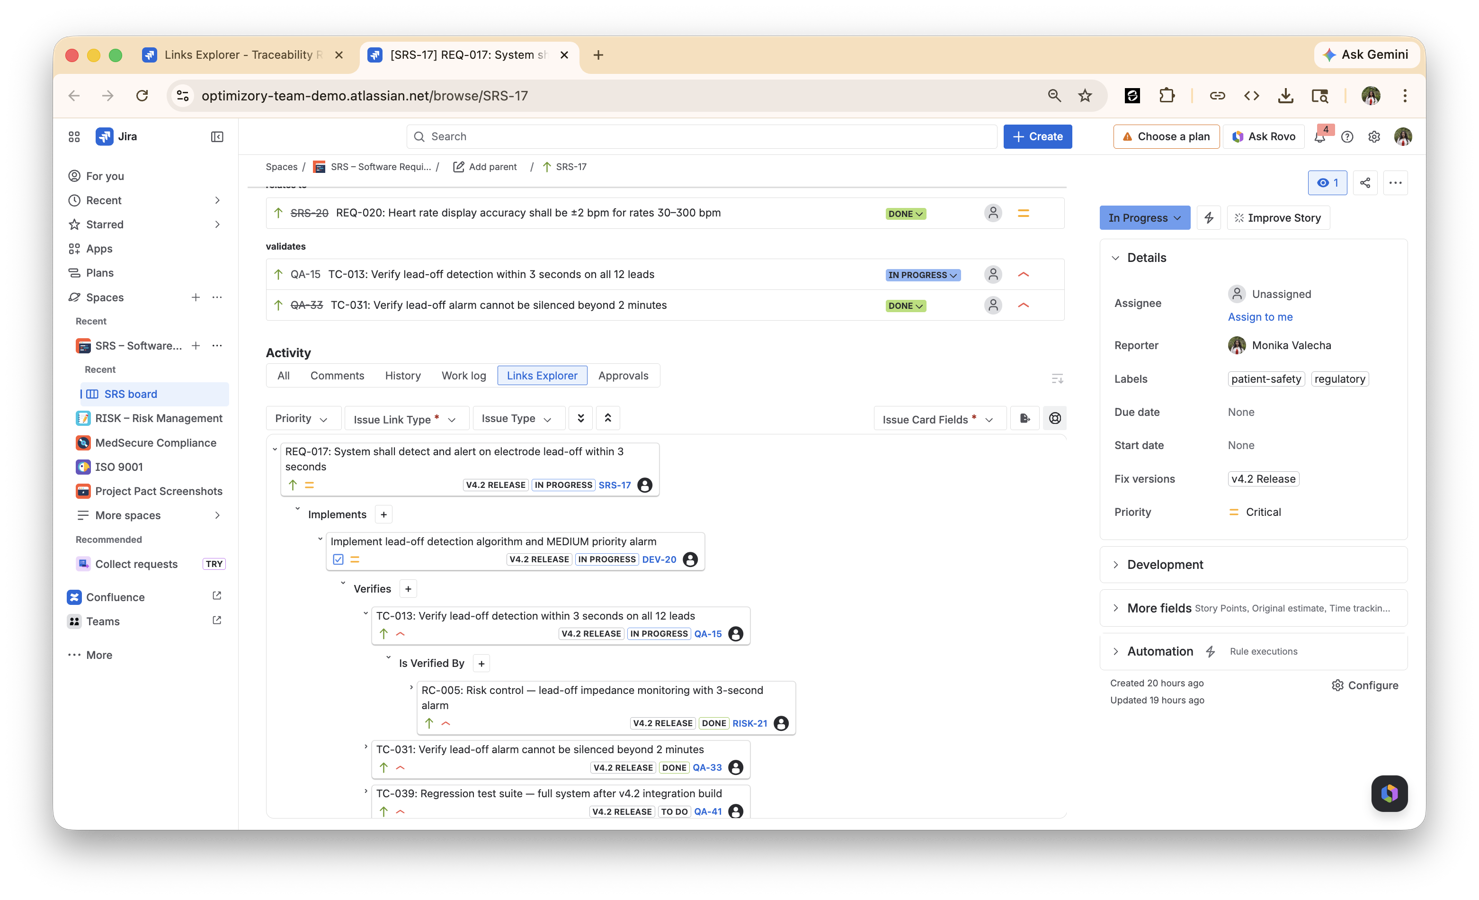Click the collapse all chevrons in the toolbar
Viewport: 1479px width, 900px height.
pos(608,417)
